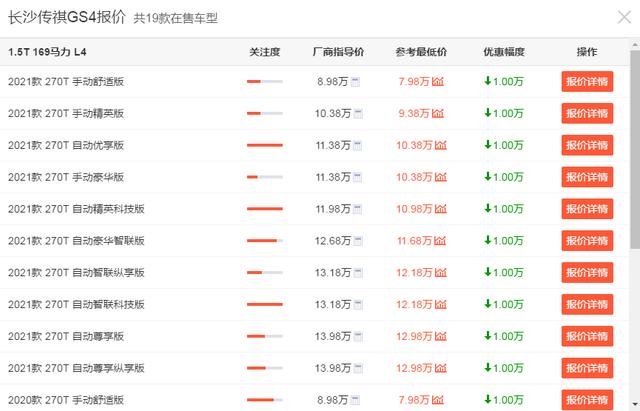Show price trend chart for 自动精英科技版
The height and width of the screenshot is (411, 640).
coord(441,209)
